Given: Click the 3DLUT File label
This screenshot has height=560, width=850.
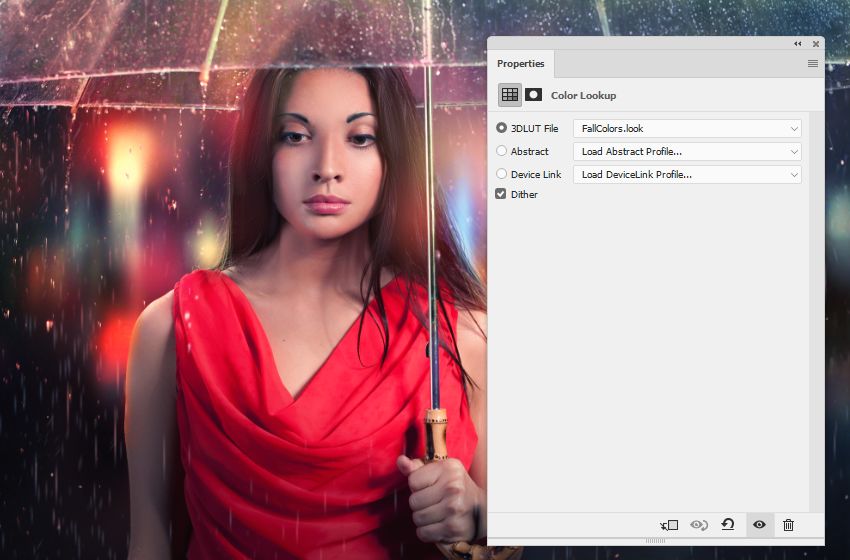Looking at the screenshot, I should [x=535, y=128].
